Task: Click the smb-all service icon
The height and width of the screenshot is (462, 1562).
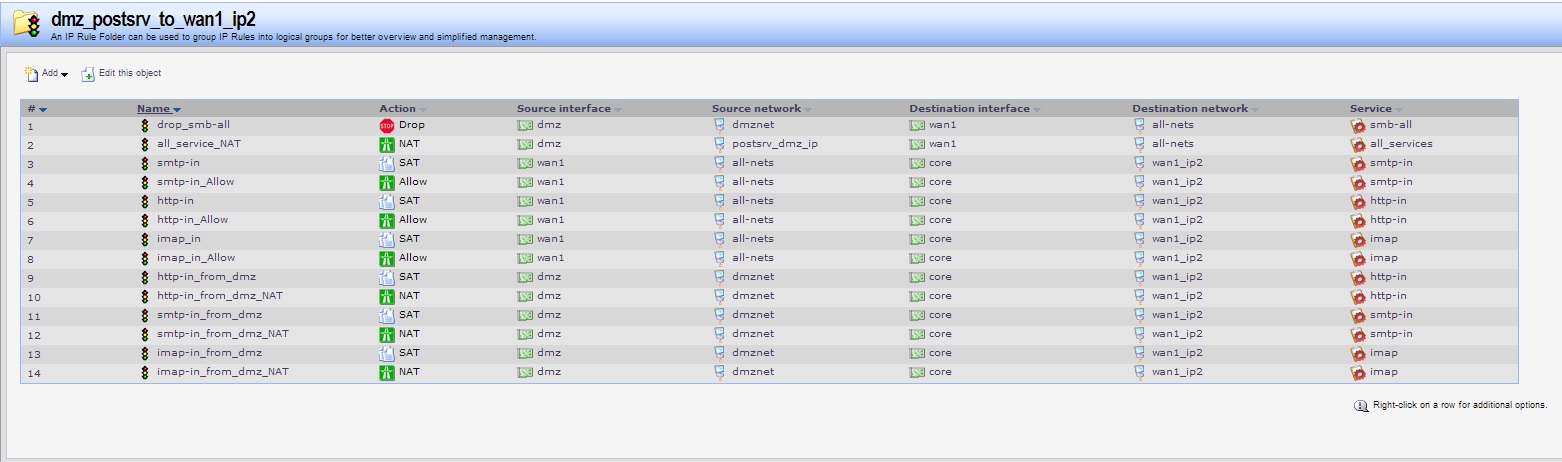Action: coord(1358,126)
